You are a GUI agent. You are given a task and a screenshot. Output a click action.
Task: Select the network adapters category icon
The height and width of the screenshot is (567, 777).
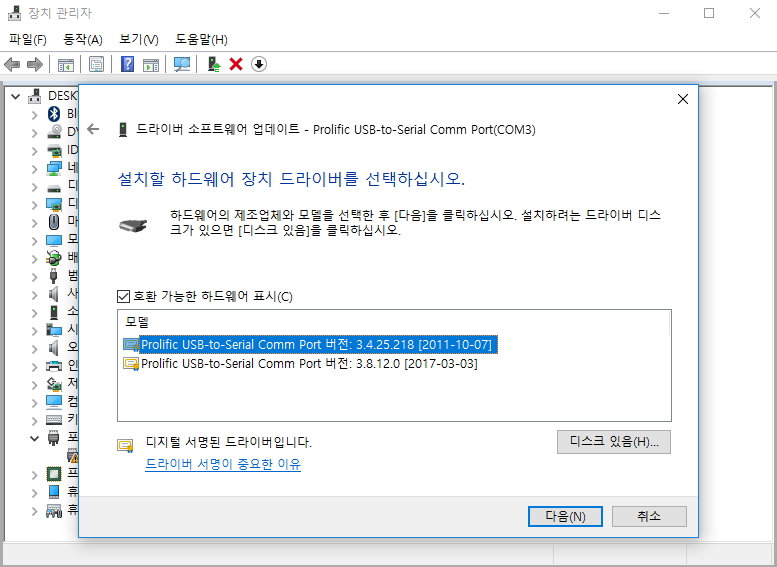[54, 168]
